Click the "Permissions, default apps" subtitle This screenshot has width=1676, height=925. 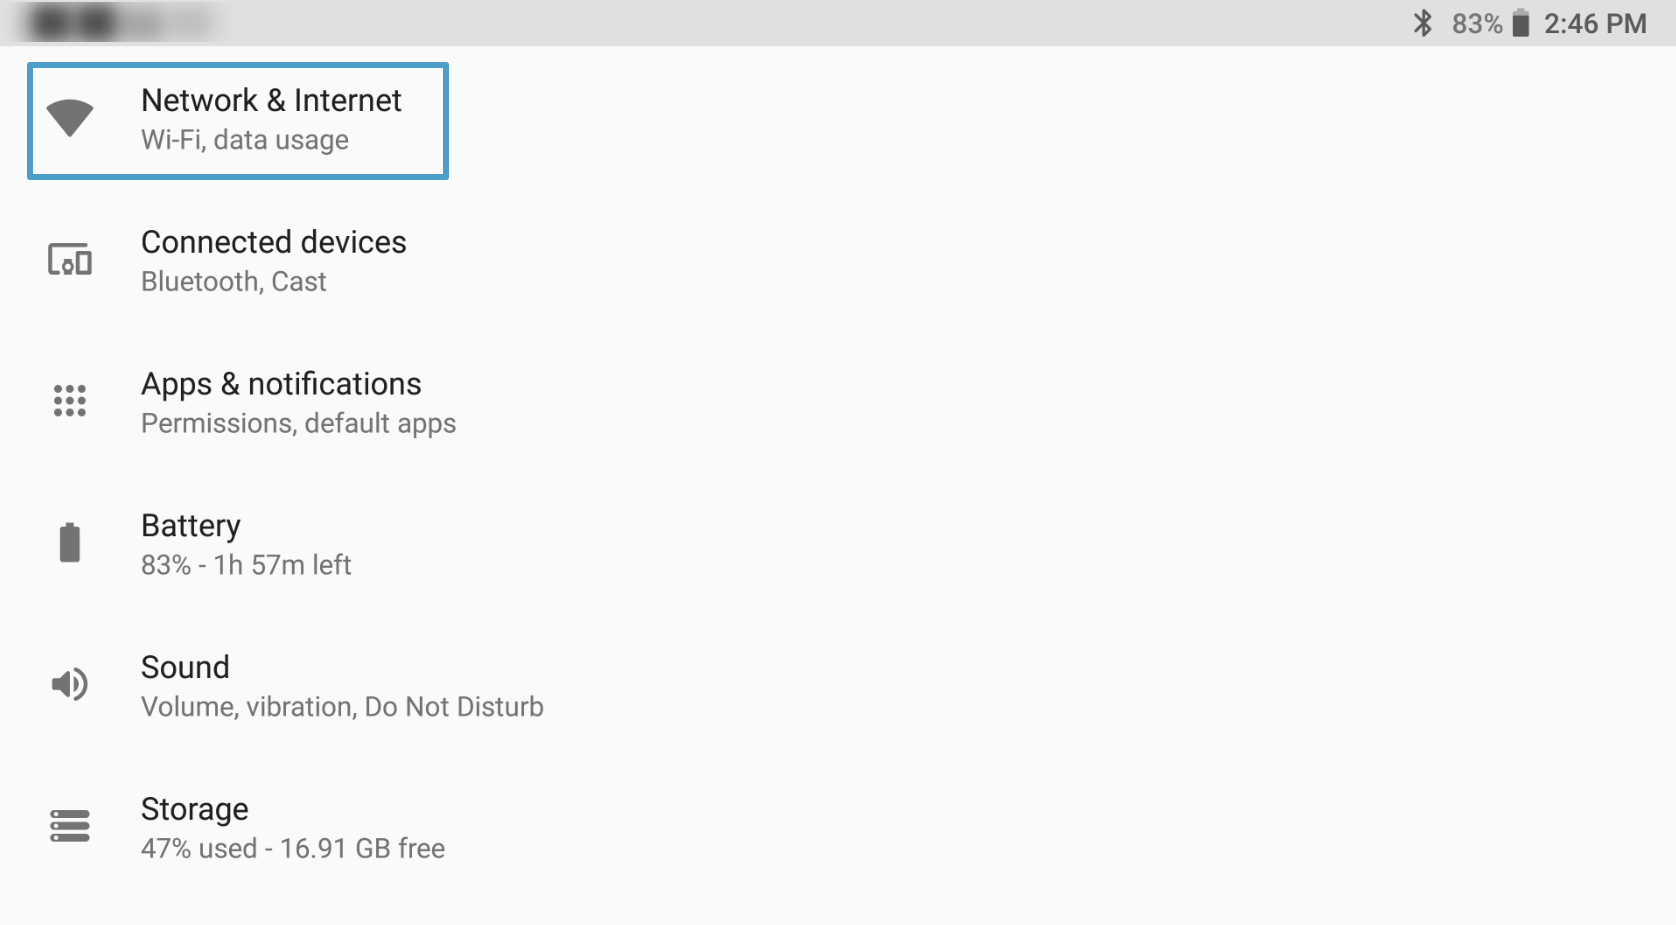coord(298,424)
